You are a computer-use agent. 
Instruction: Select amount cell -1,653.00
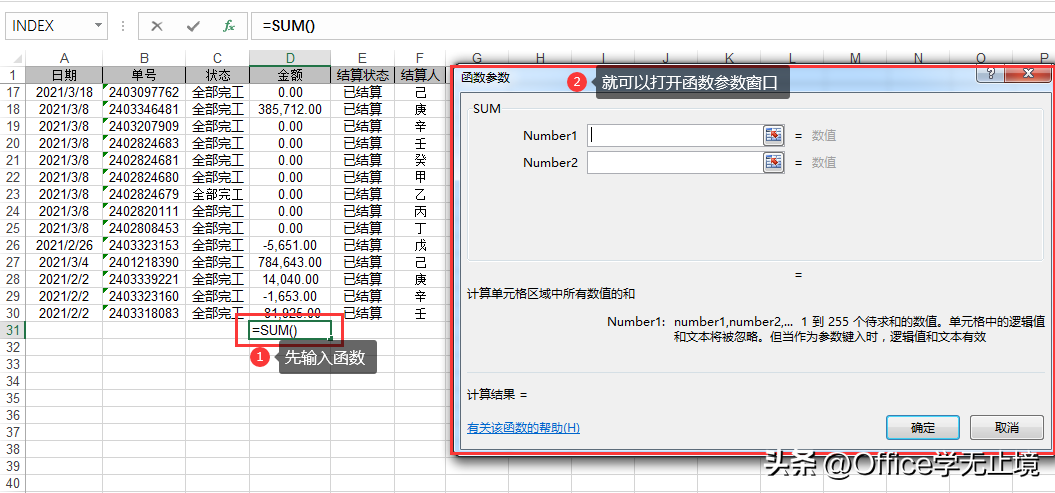pos(289,296)
